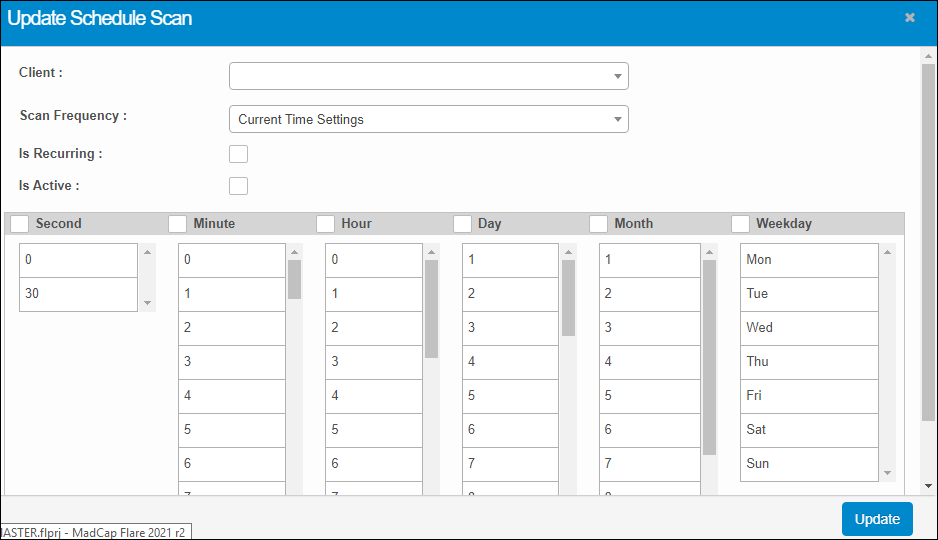Image resolution: width=938 pixels, height=540 pixels.
Task: Close the Update Schedule Scan dialog
Action: [x=909, y=18]
